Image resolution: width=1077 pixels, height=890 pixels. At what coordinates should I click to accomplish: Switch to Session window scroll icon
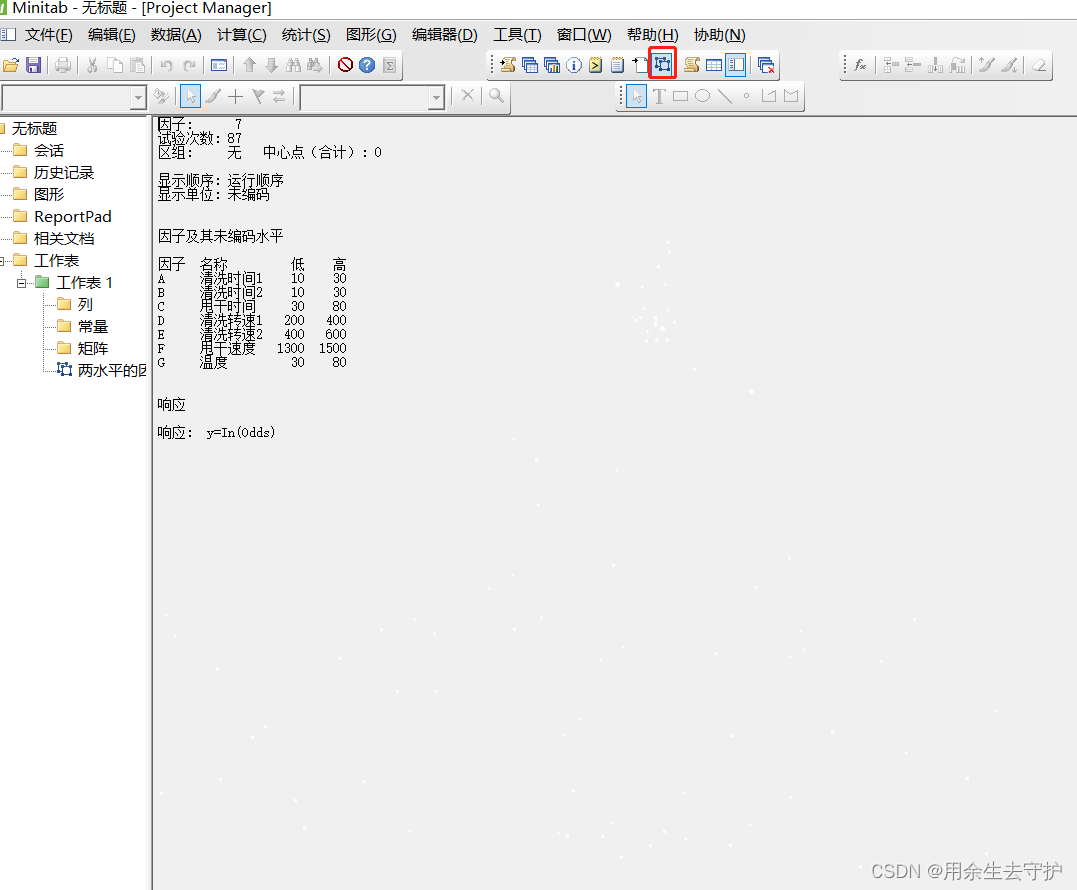click(x=692, y=65)
